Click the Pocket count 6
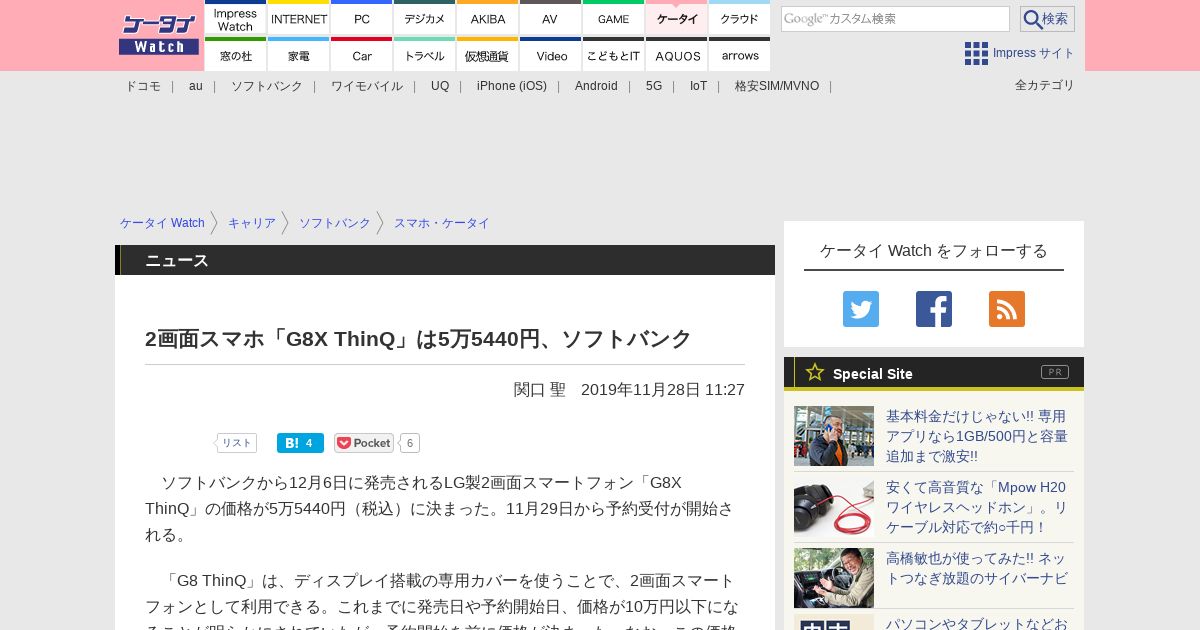The image size is (1200, 630). (x=409, y=443)
